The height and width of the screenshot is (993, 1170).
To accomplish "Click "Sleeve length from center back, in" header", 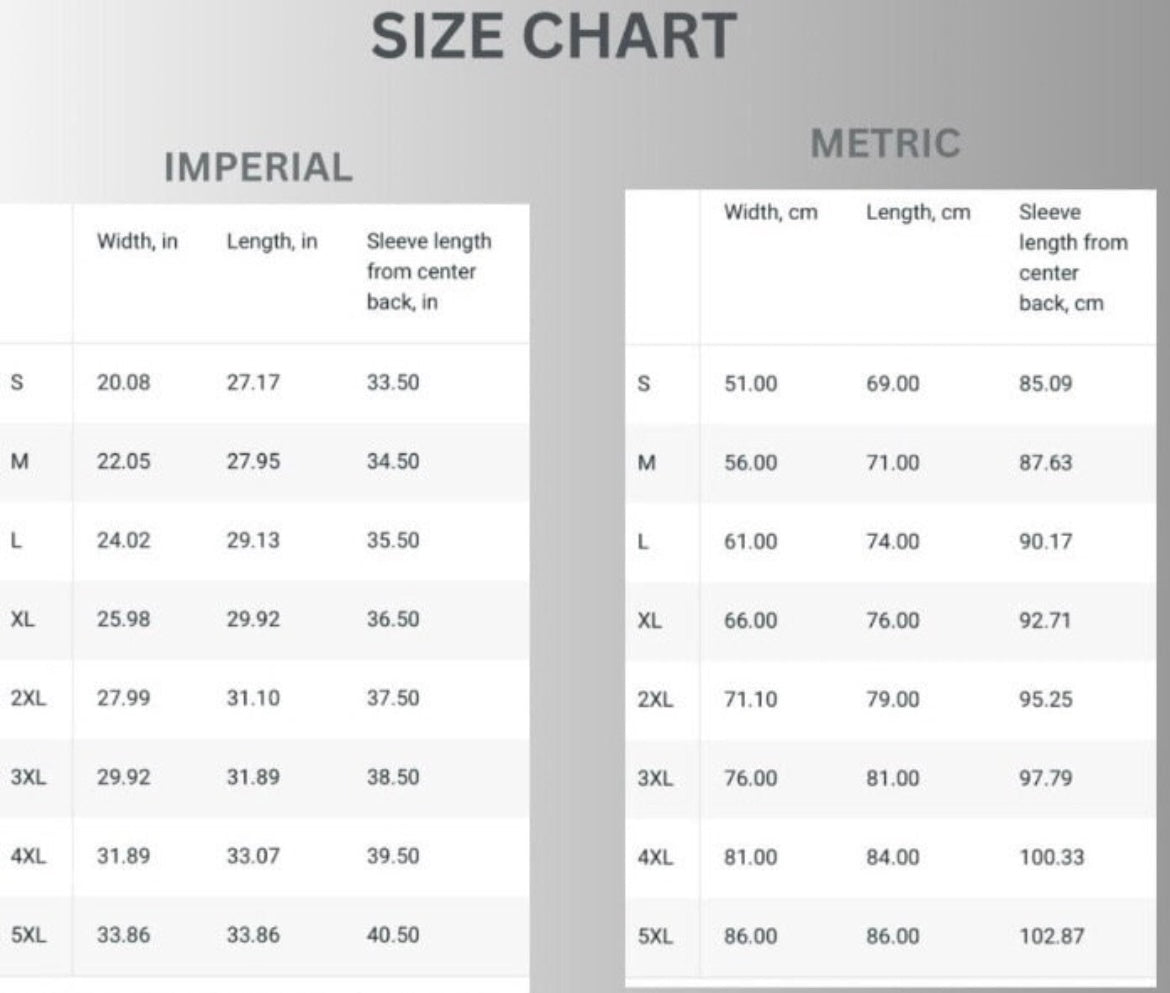I will [428, 271].
